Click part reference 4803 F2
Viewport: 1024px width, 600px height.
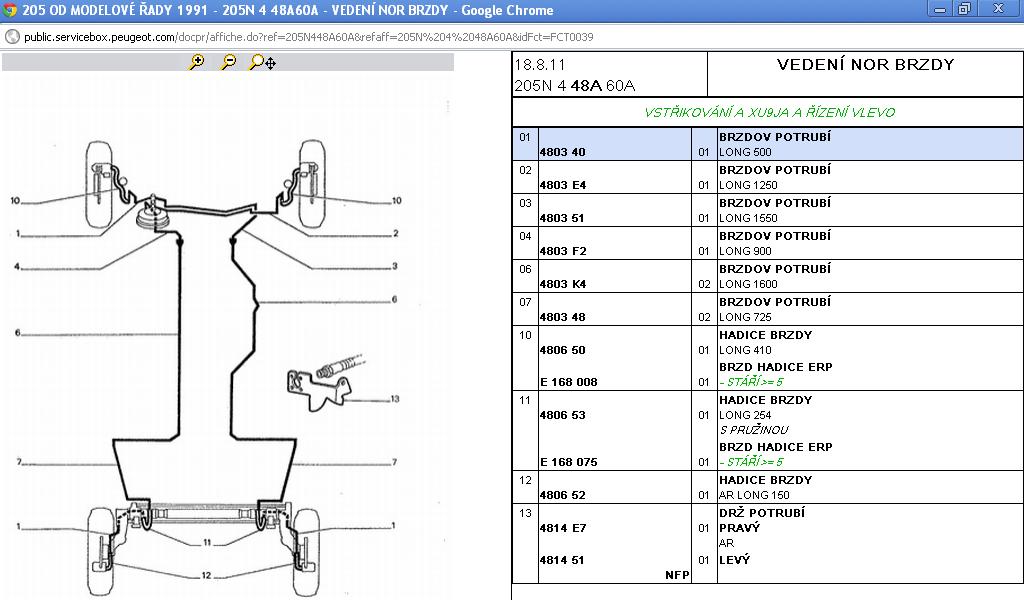pyautogui.click(x=562, y=251)
